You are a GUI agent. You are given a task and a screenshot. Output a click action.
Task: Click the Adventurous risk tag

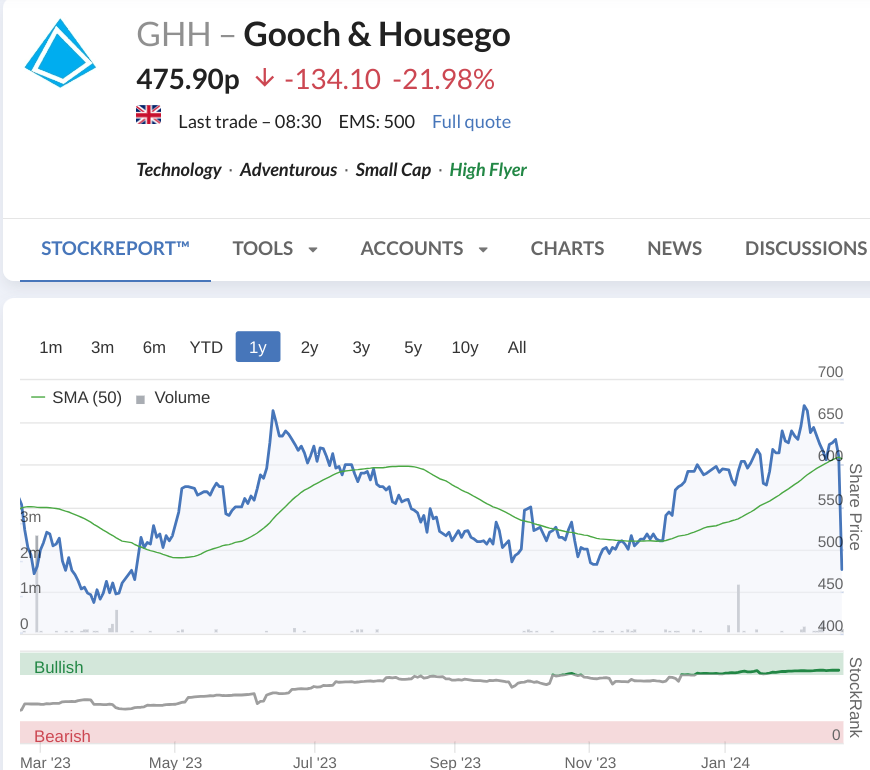[x=288, y=170]
